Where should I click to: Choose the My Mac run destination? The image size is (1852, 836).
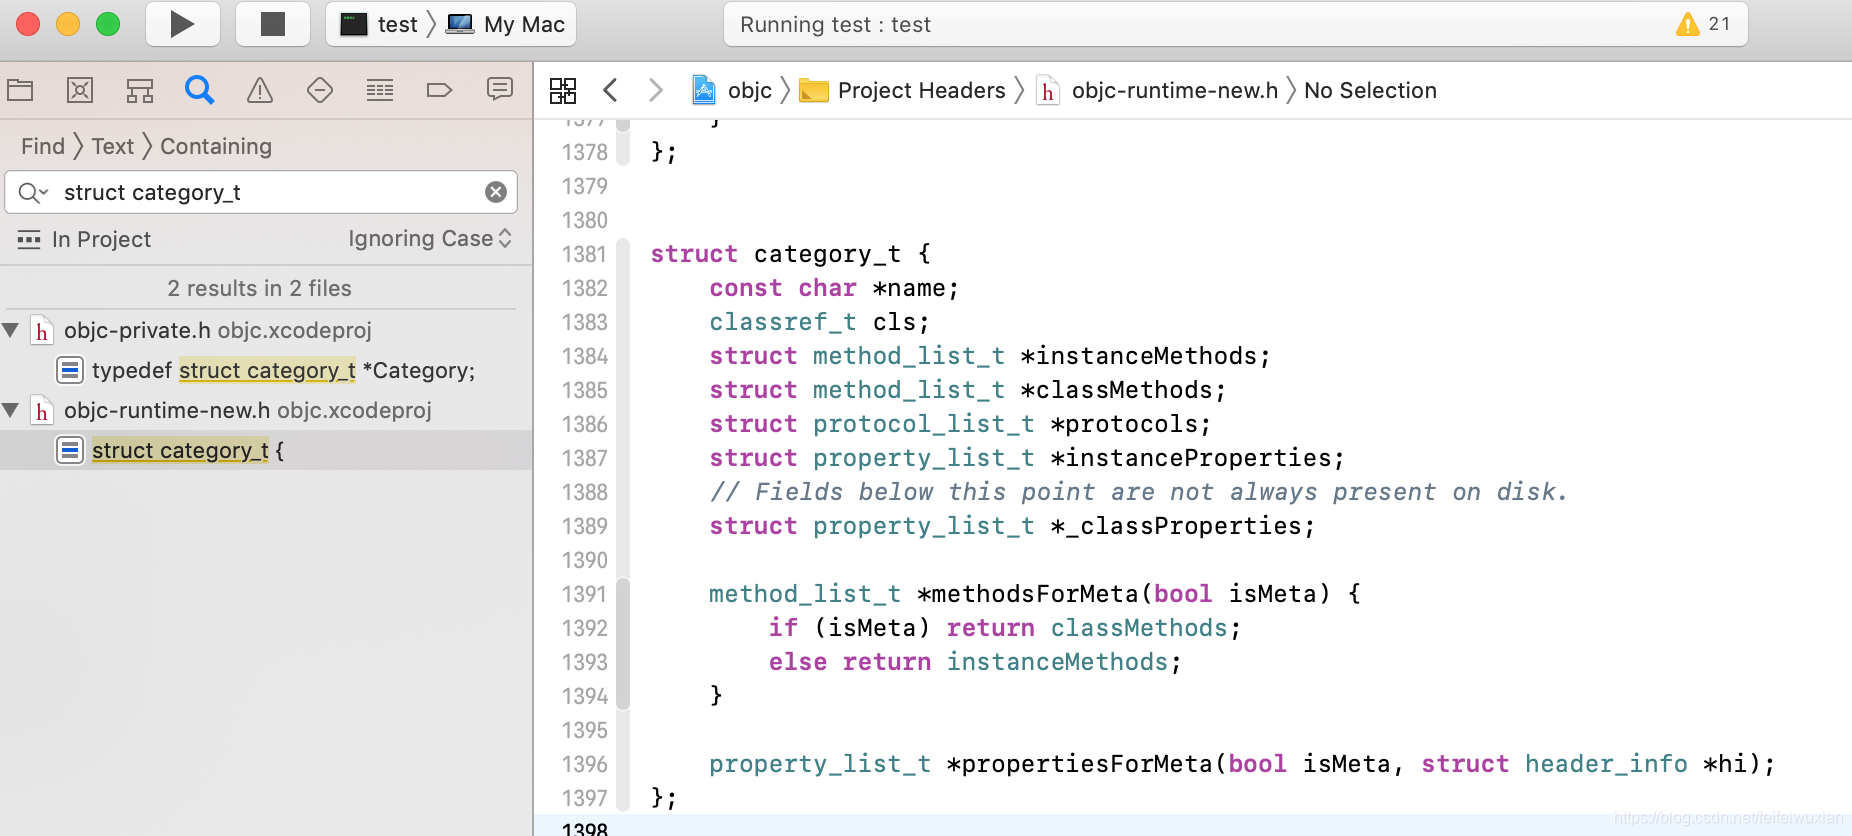coord(506,24)
